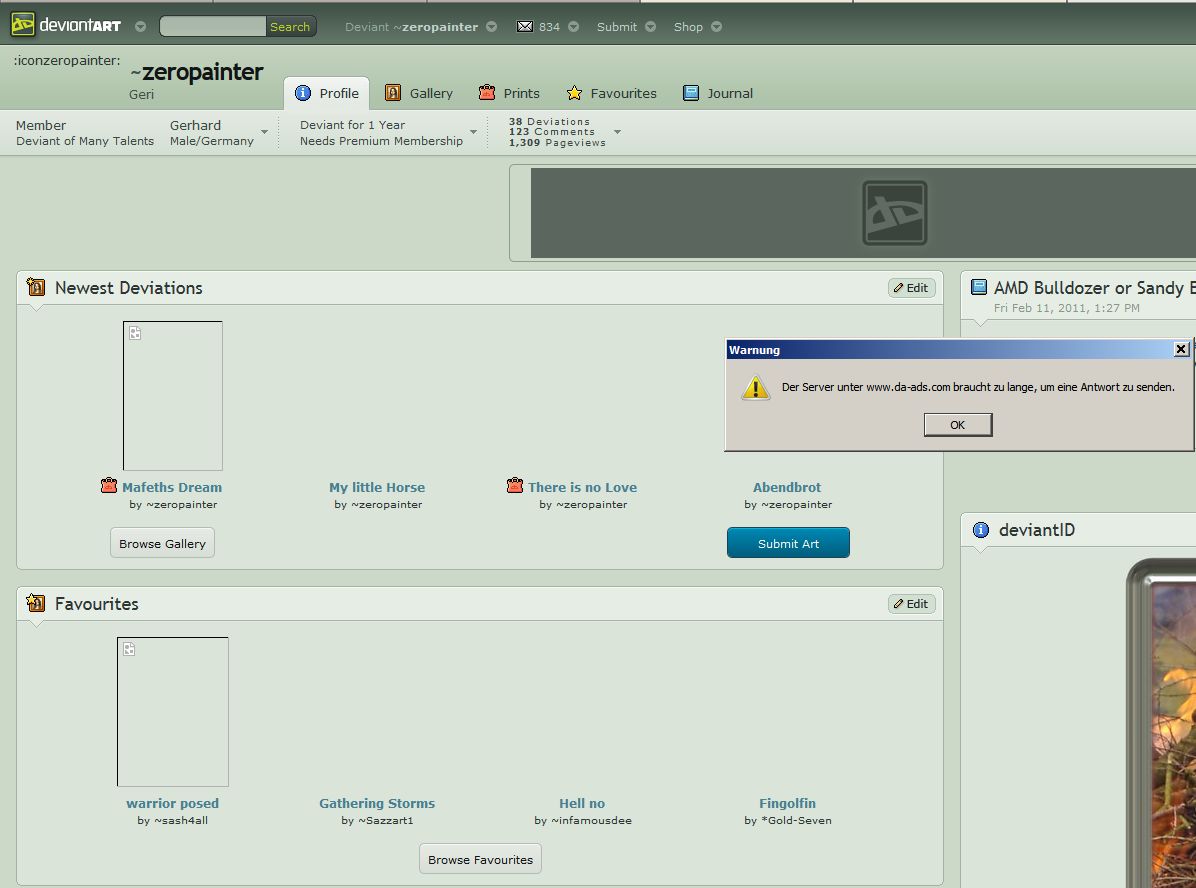Open the deviantID framed picture
Screen dimensions: 1196x888
click(x=1161, y=723)
